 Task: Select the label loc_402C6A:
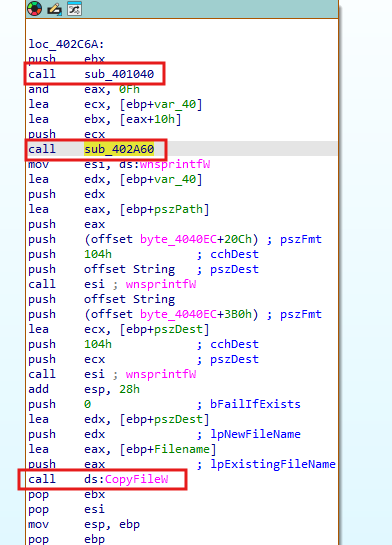point(66,44)
